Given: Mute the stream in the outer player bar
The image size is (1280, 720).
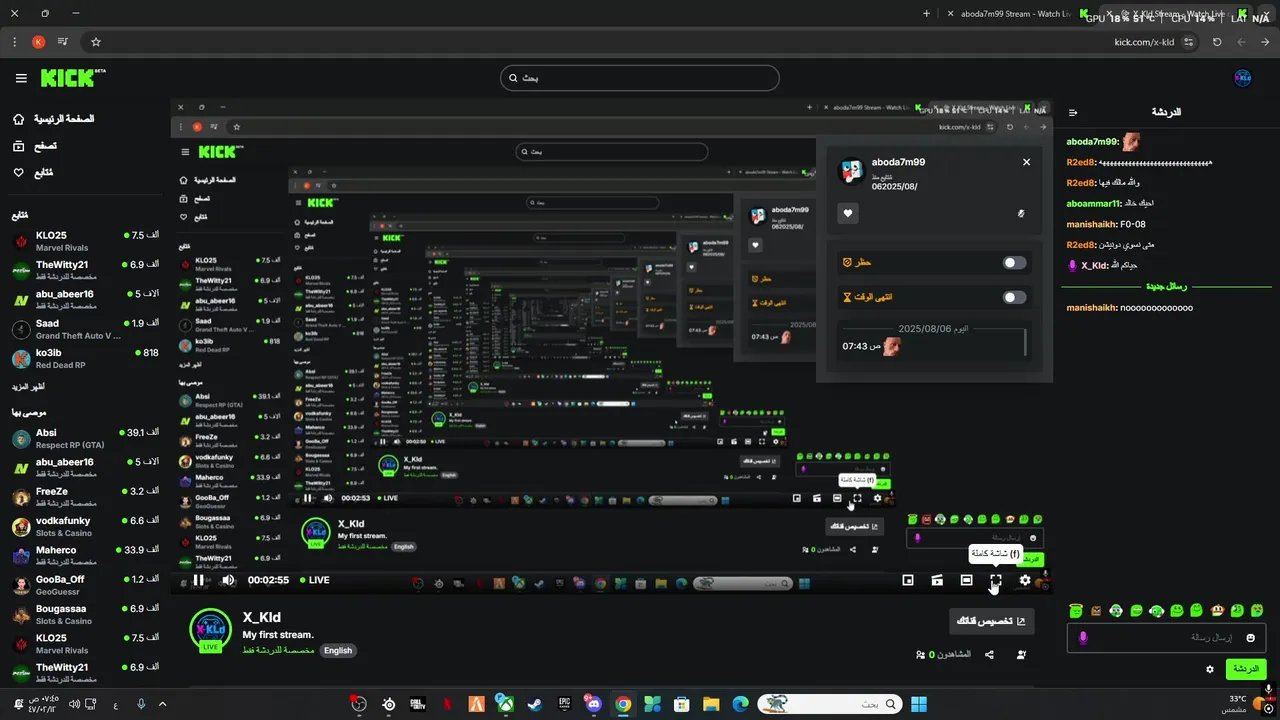Looking at the screenshot, I should (x=227, y=580).
